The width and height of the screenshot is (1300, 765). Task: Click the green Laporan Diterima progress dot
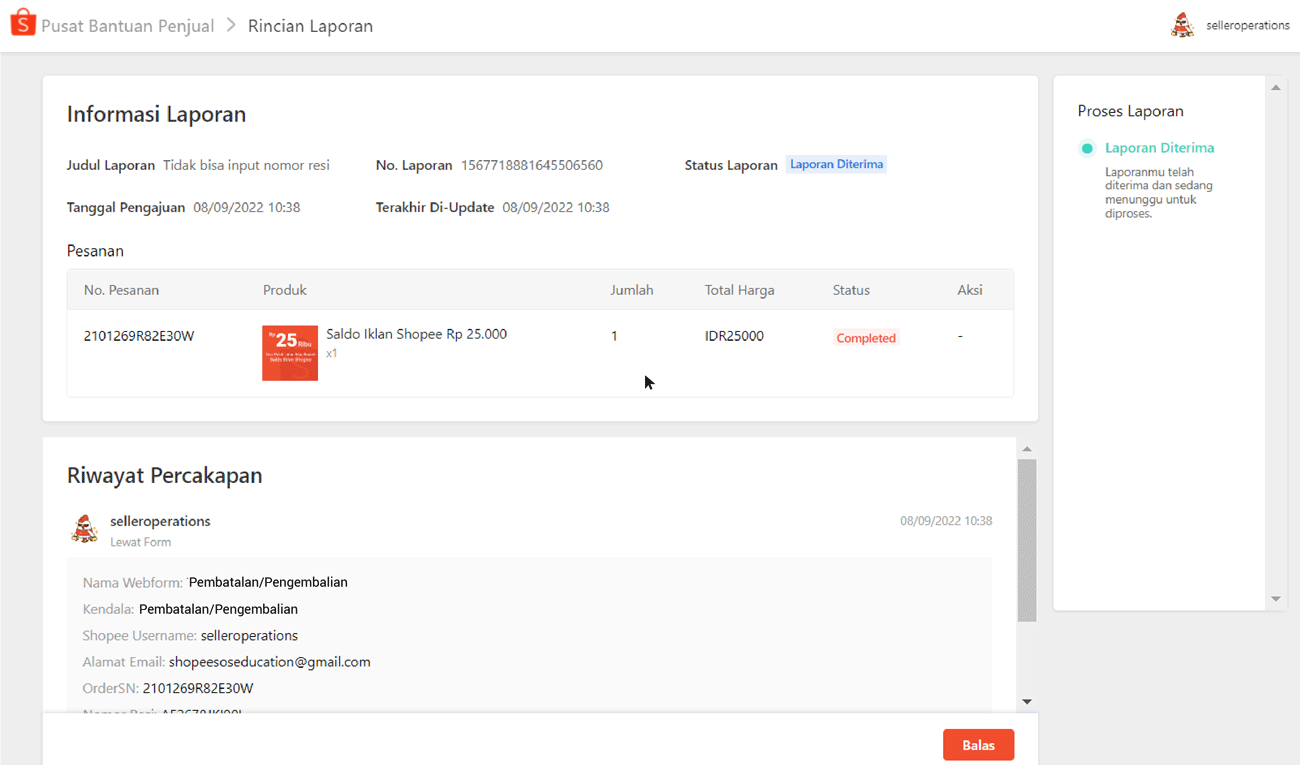pos(1087,149)
